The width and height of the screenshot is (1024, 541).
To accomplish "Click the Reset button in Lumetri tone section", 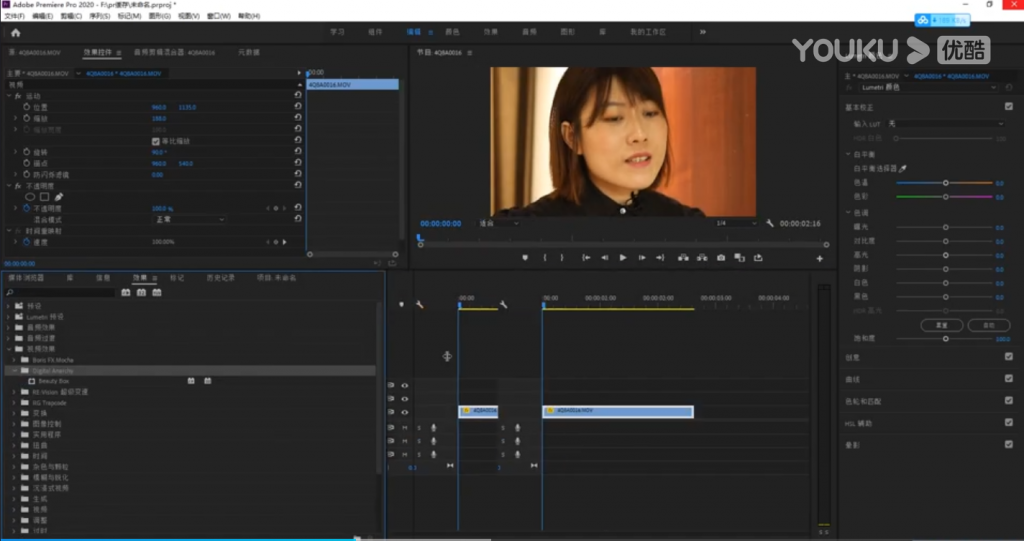I will pyautogui.click(x=941, y=326).
